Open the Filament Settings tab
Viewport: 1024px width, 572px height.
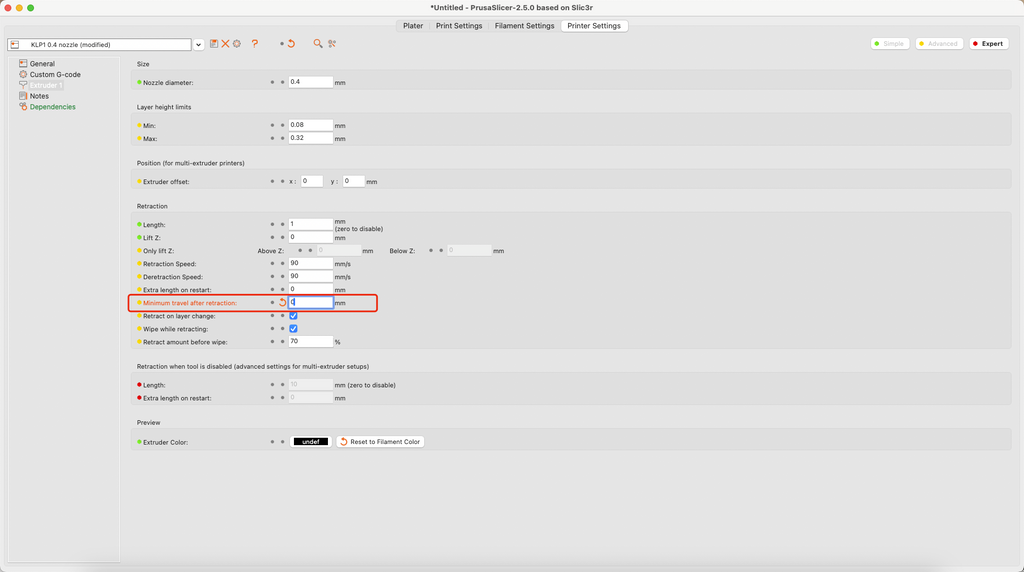click(524, 26)
